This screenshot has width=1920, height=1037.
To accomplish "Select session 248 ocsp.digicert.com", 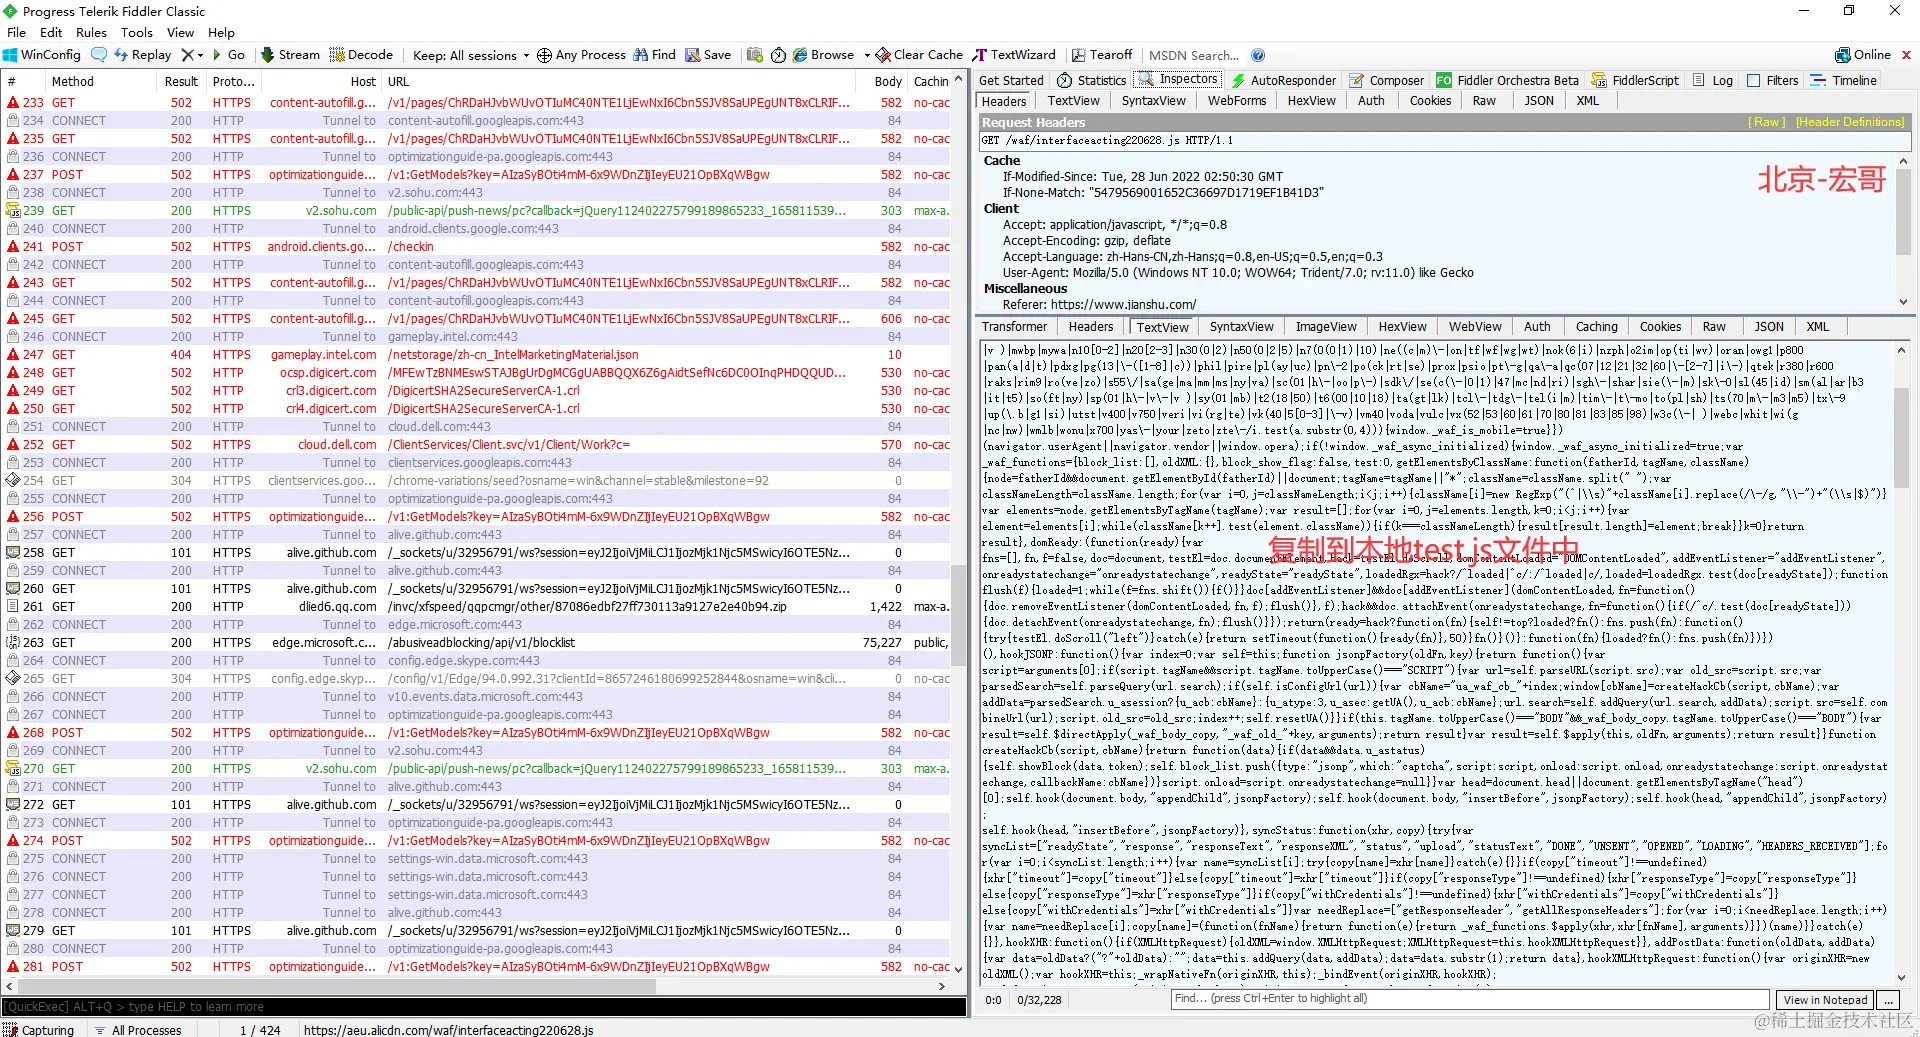I will (x=477, y=373).
